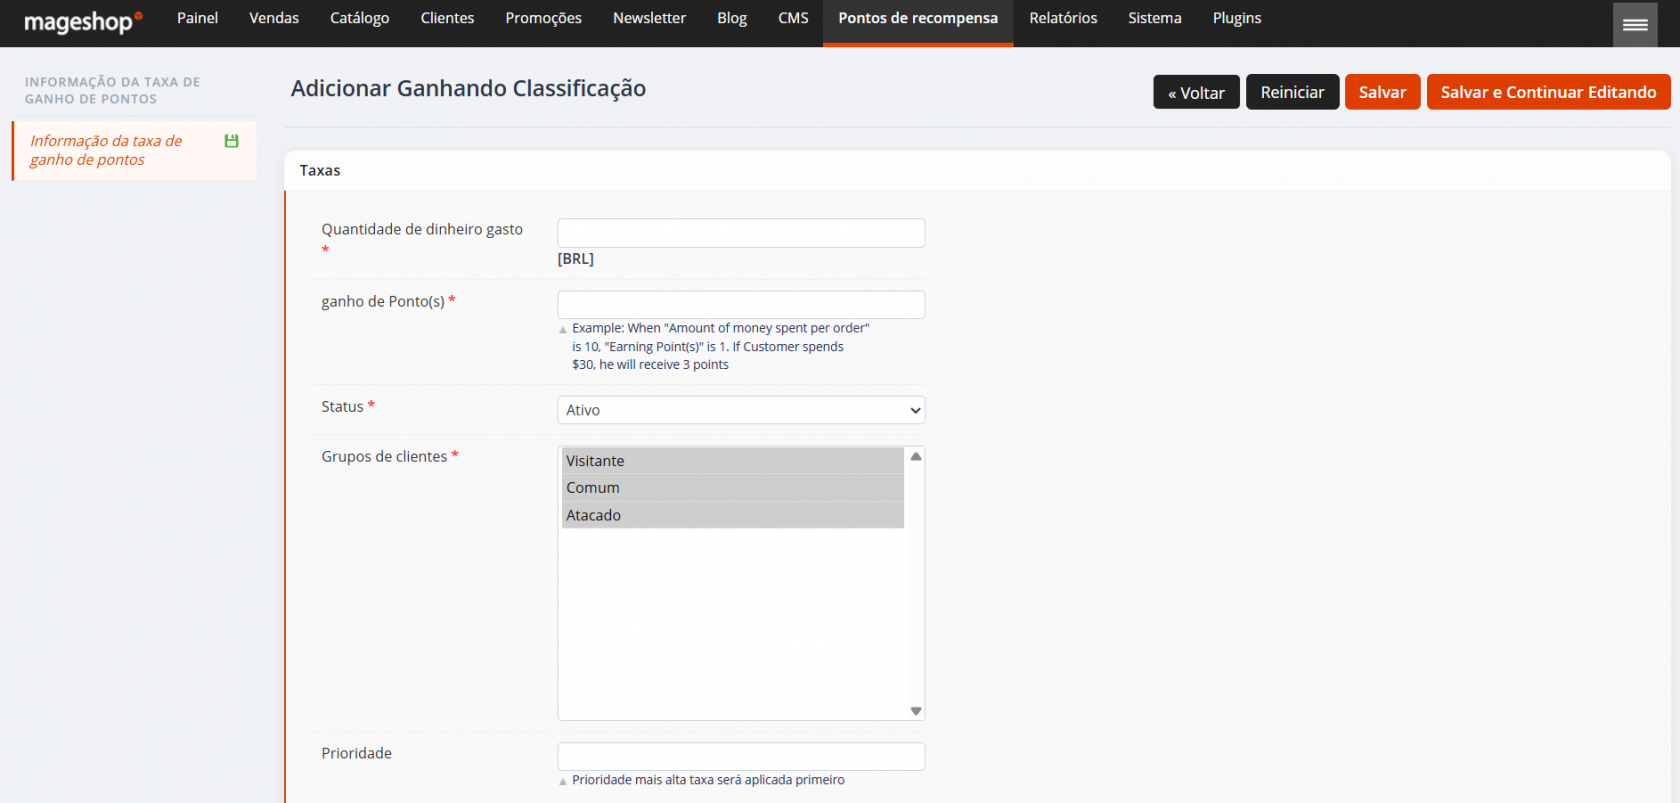Select Comum in customer groups
Image resolution: width=1680 pixels, height=803 pixels.
point(733,488)
